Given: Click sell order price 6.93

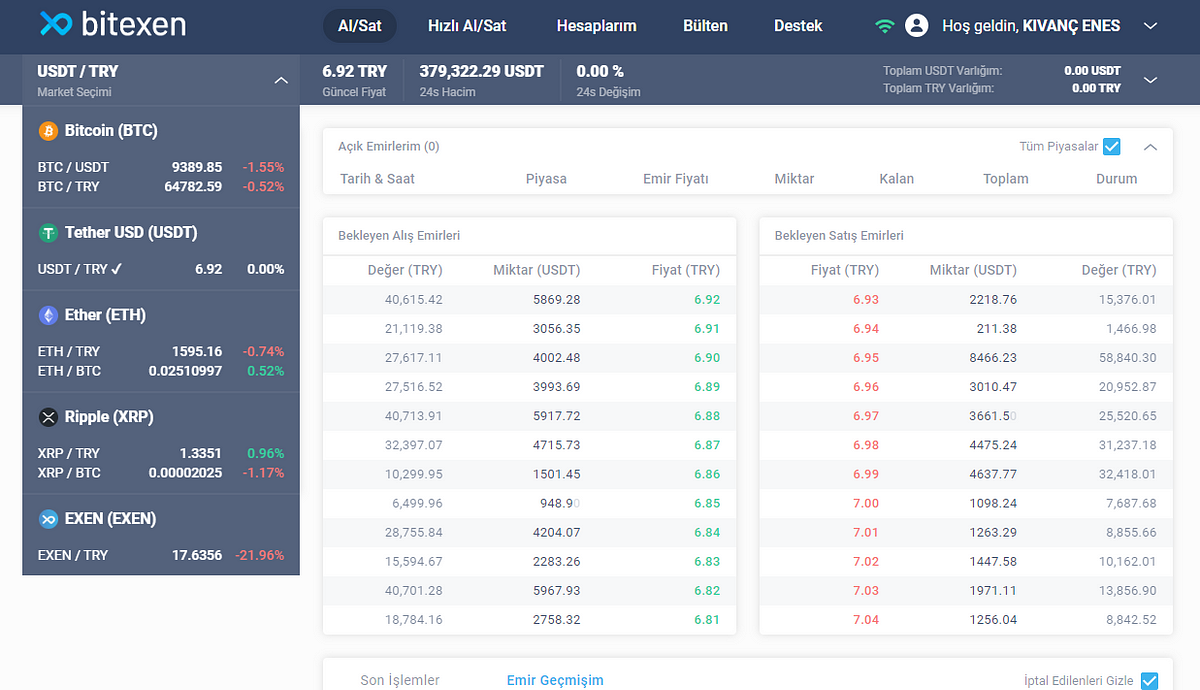Looking at the screenshot, I should 866,299.
